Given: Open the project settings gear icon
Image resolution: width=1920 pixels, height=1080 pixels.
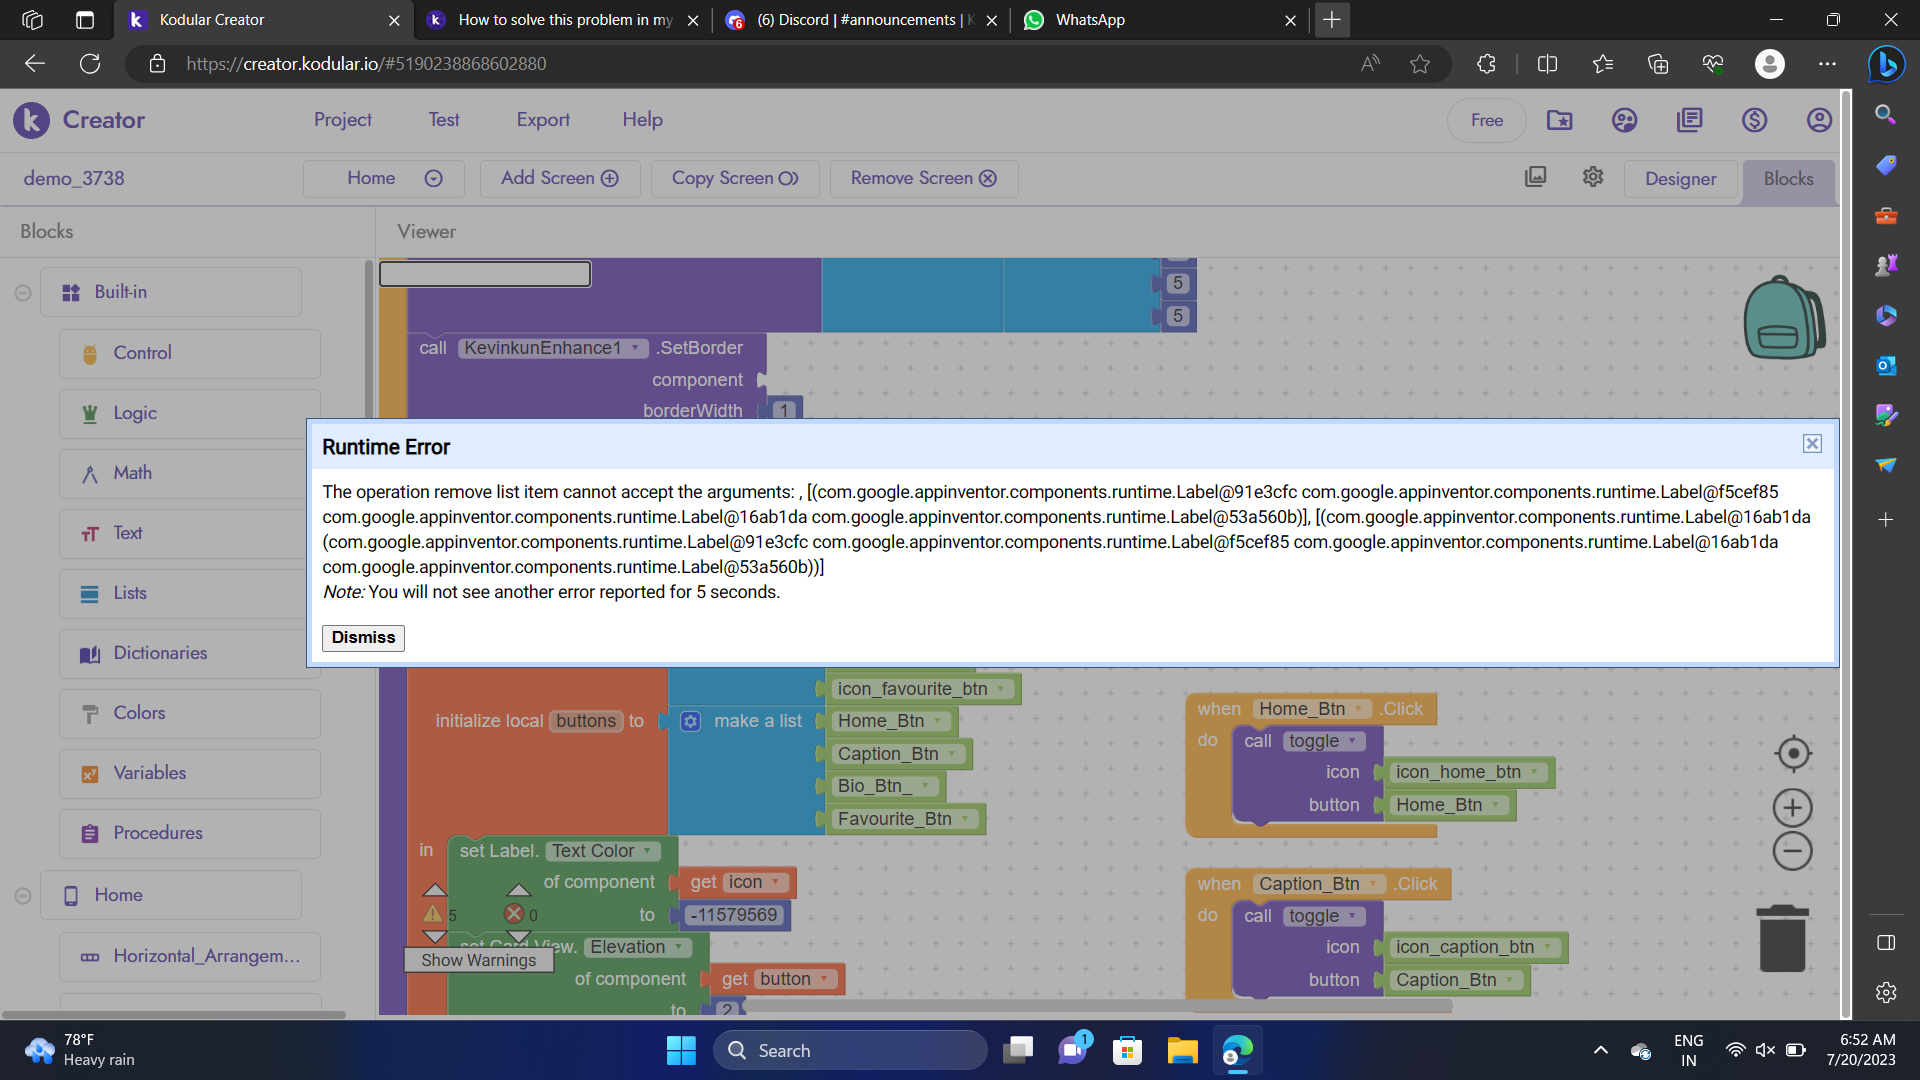Looking at the screenshot, I should point(1593,177).
